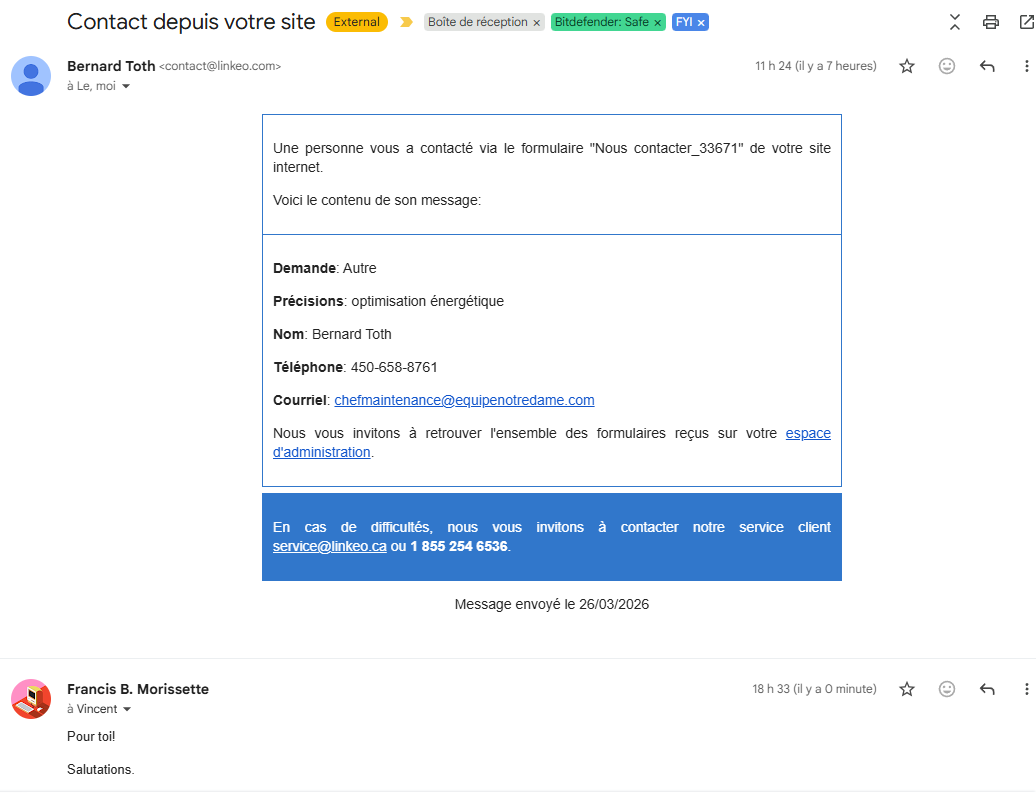Viewport: 1036px width, 793px height.
Task: Remove the "Boîte de réception" label
Action: point(536,23)
